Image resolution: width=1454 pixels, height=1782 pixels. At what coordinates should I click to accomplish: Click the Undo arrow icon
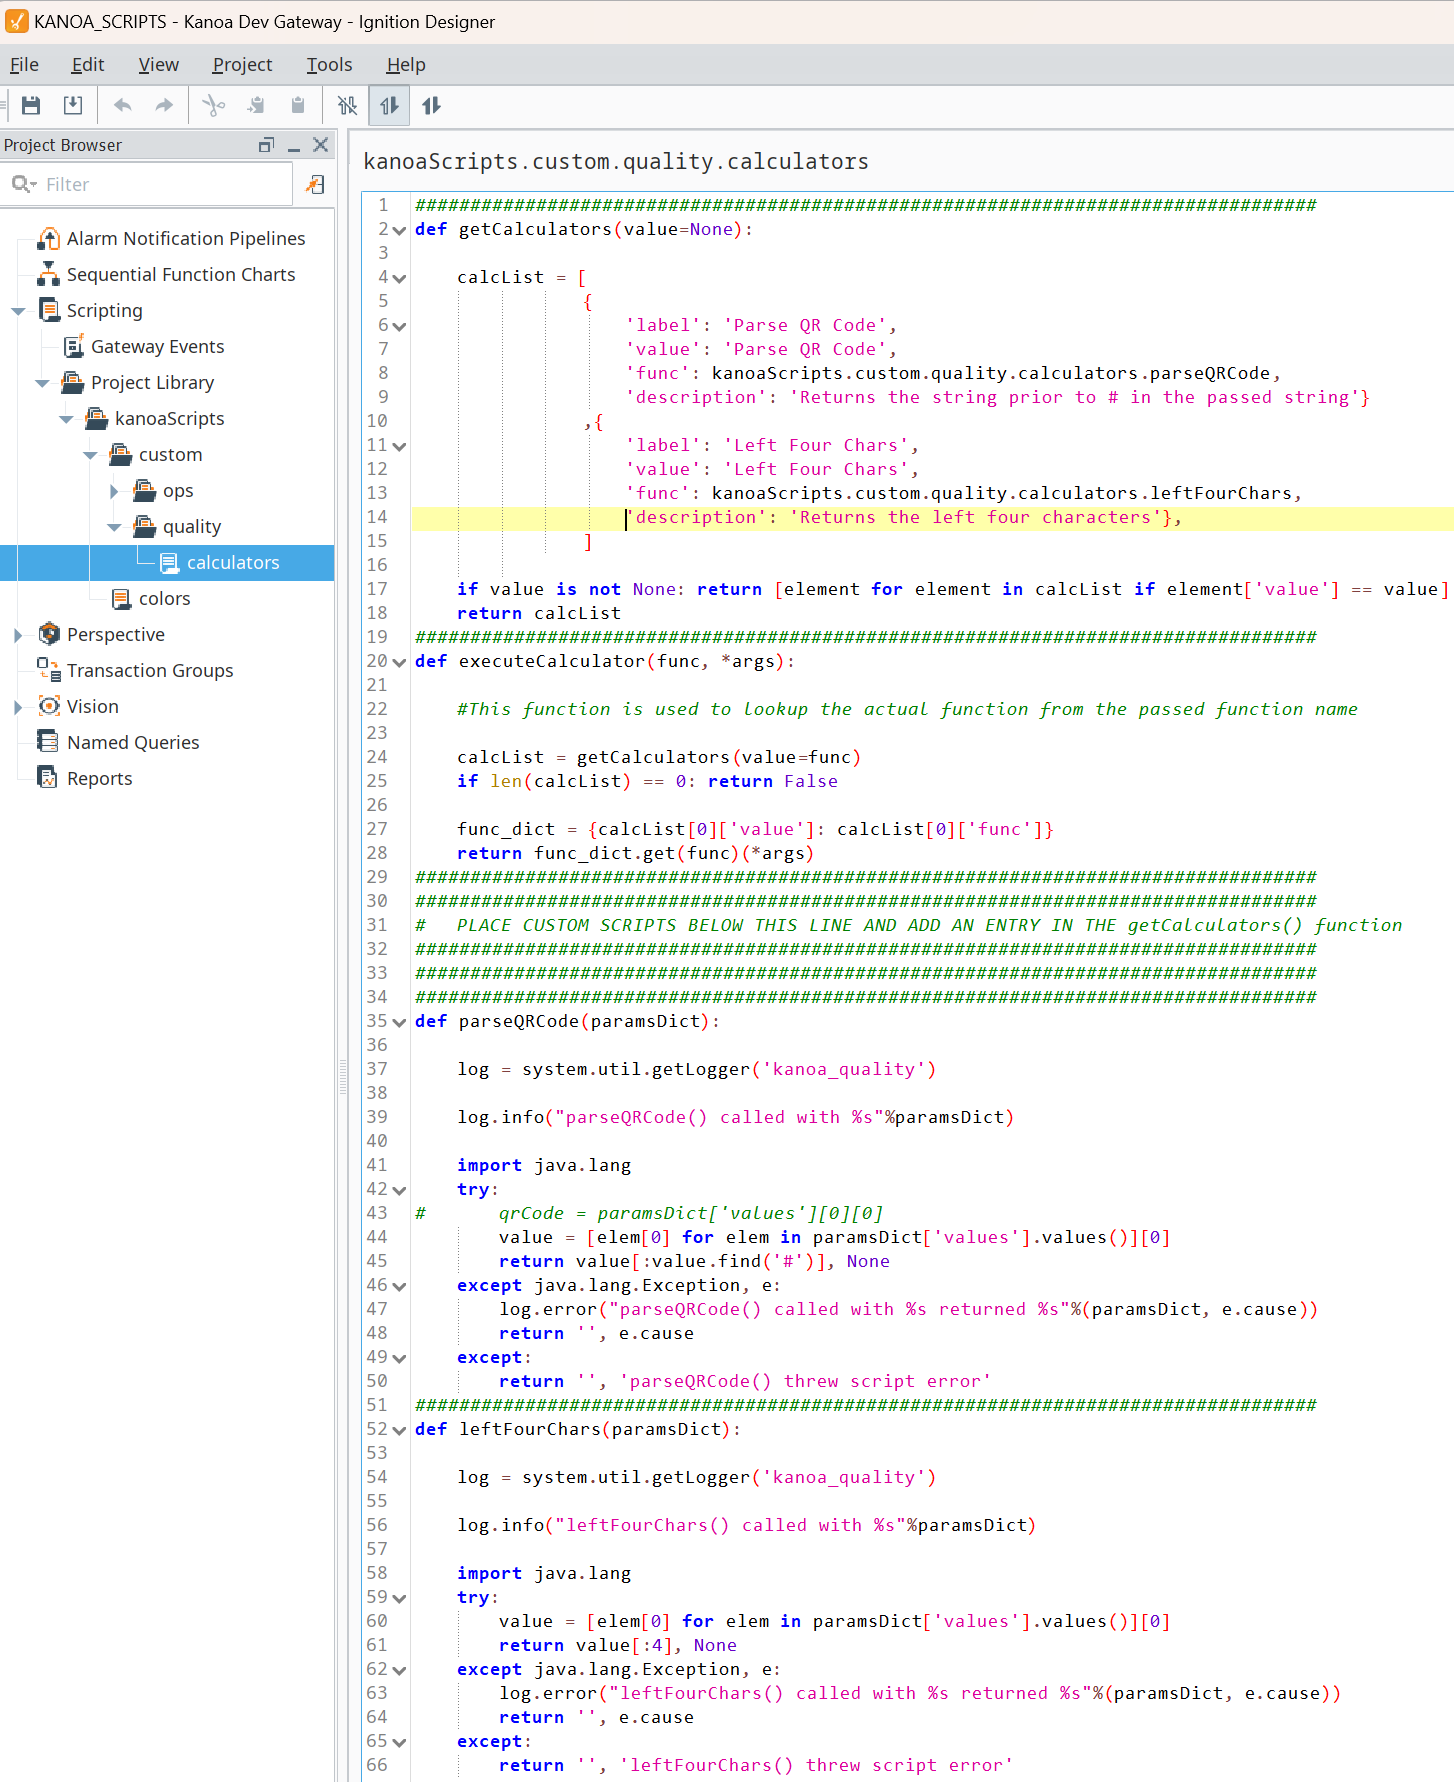pyautogui.click(x=123, y=105)
